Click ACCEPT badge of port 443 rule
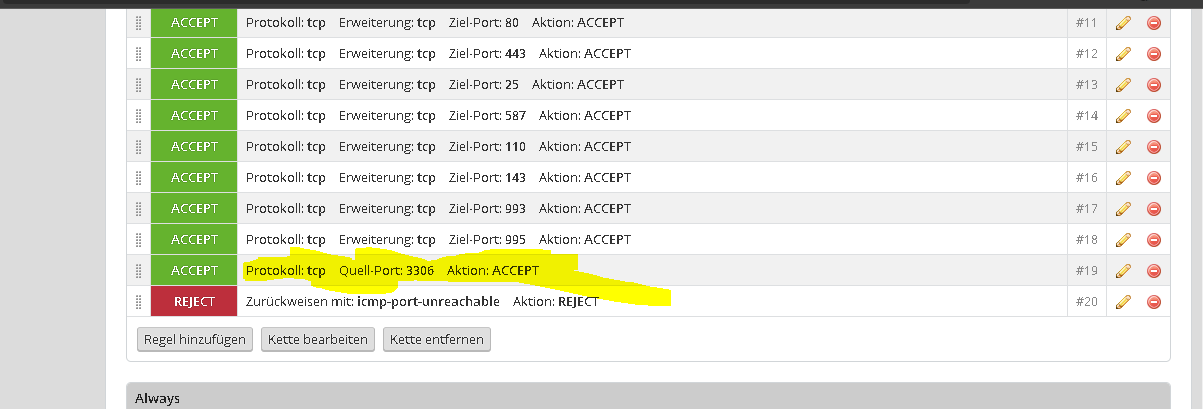This screenshot has width=1203, height=409. 194,53
